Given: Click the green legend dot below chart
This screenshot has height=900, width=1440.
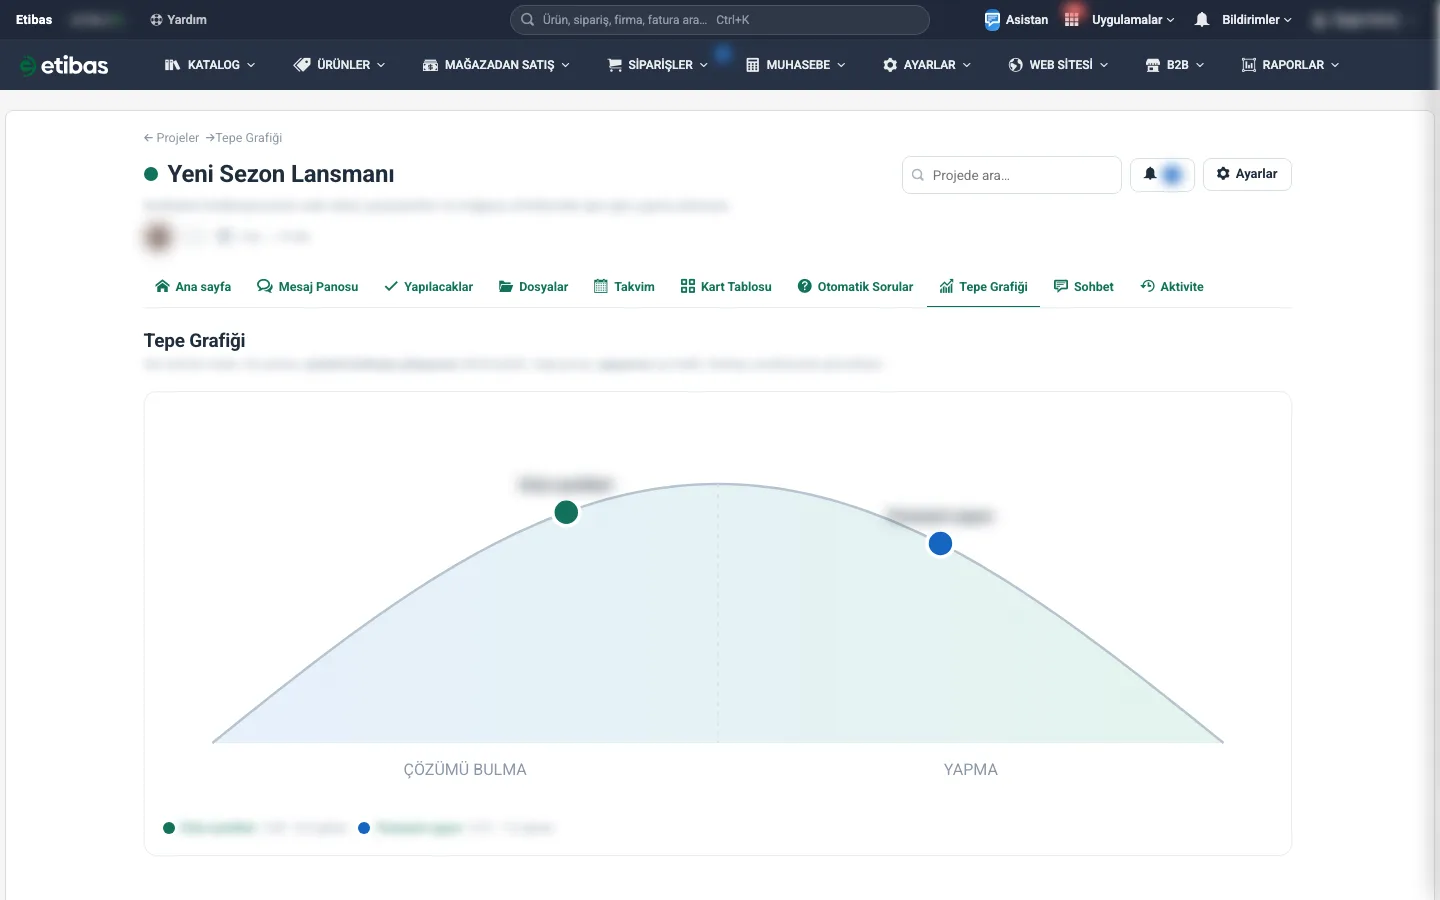Looking at the screenshot, I should tap(169, 828).
